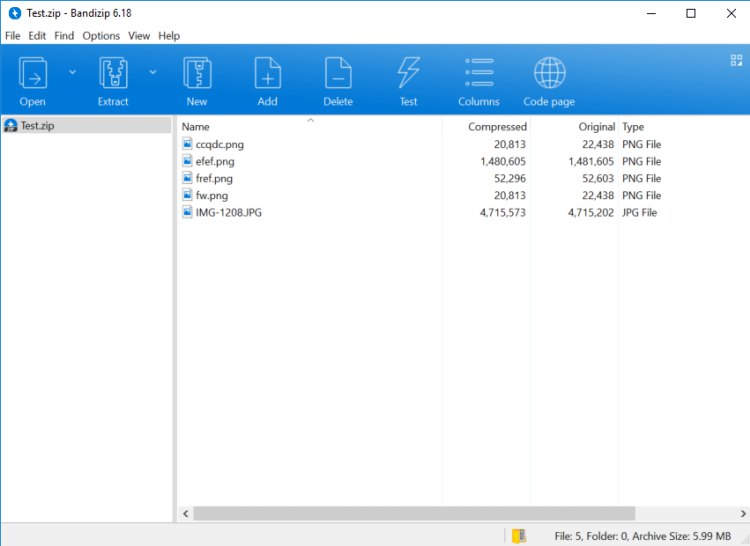The height and width of the screenshot is (546, 750).
Task: Create a new archive with New icon
Action: (x=197, y=75)
